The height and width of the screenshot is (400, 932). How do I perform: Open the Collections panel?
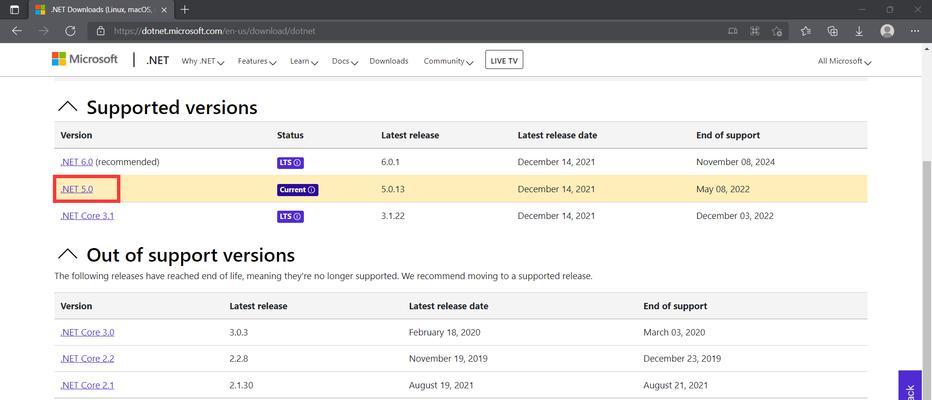[833, 31]
